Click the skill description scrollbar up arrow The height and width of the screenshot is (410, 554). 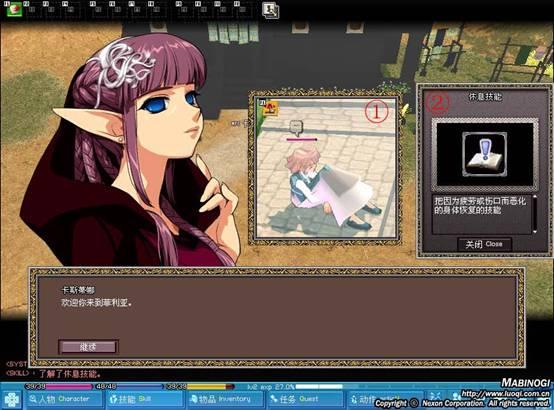coord(535,197)
